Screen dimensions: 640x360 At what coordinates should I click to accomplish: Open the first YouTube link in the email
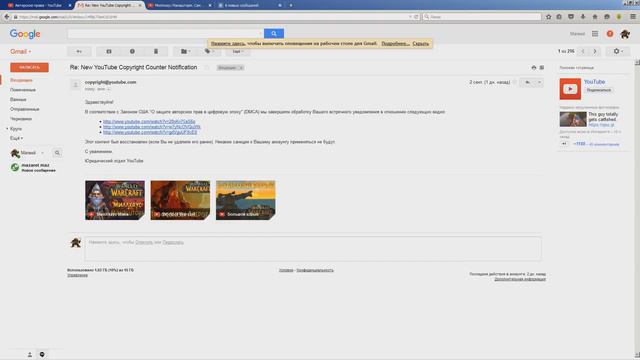pyautogui.click(x=149, y=122)
